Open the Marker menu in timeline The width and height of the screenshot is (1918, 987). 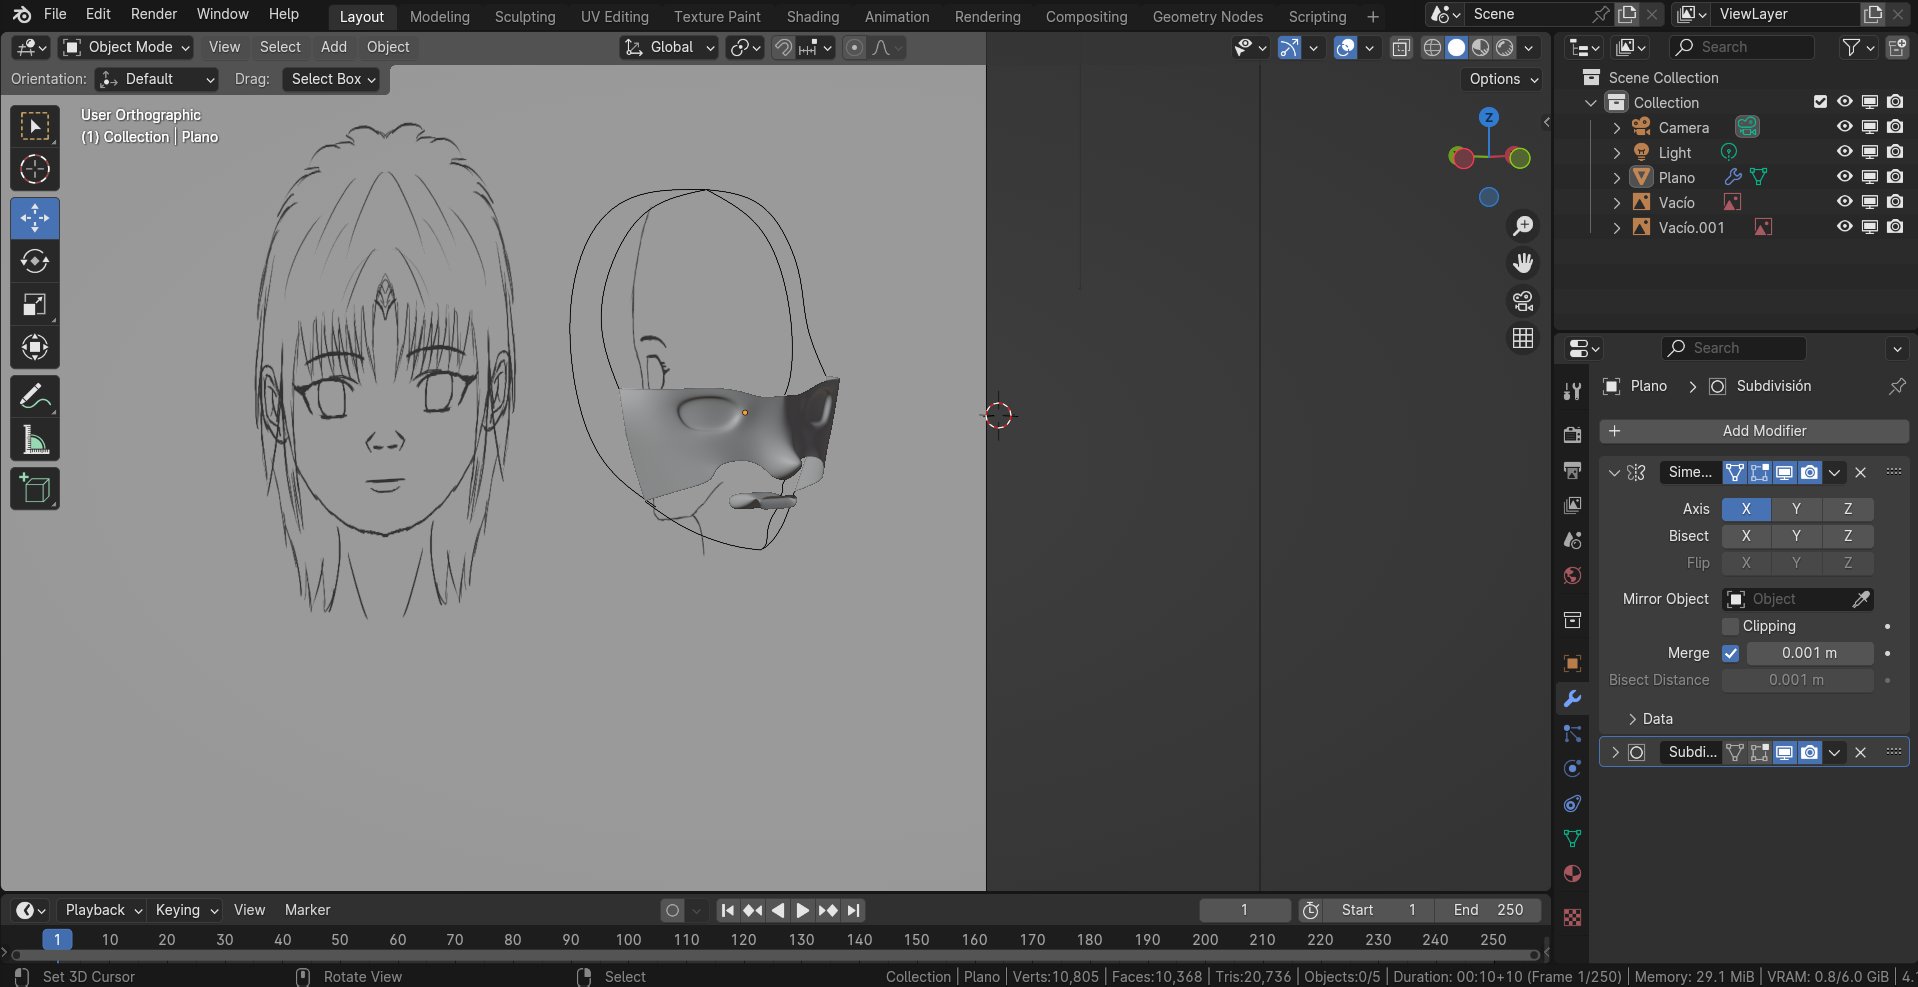click(x=307, y=910)
